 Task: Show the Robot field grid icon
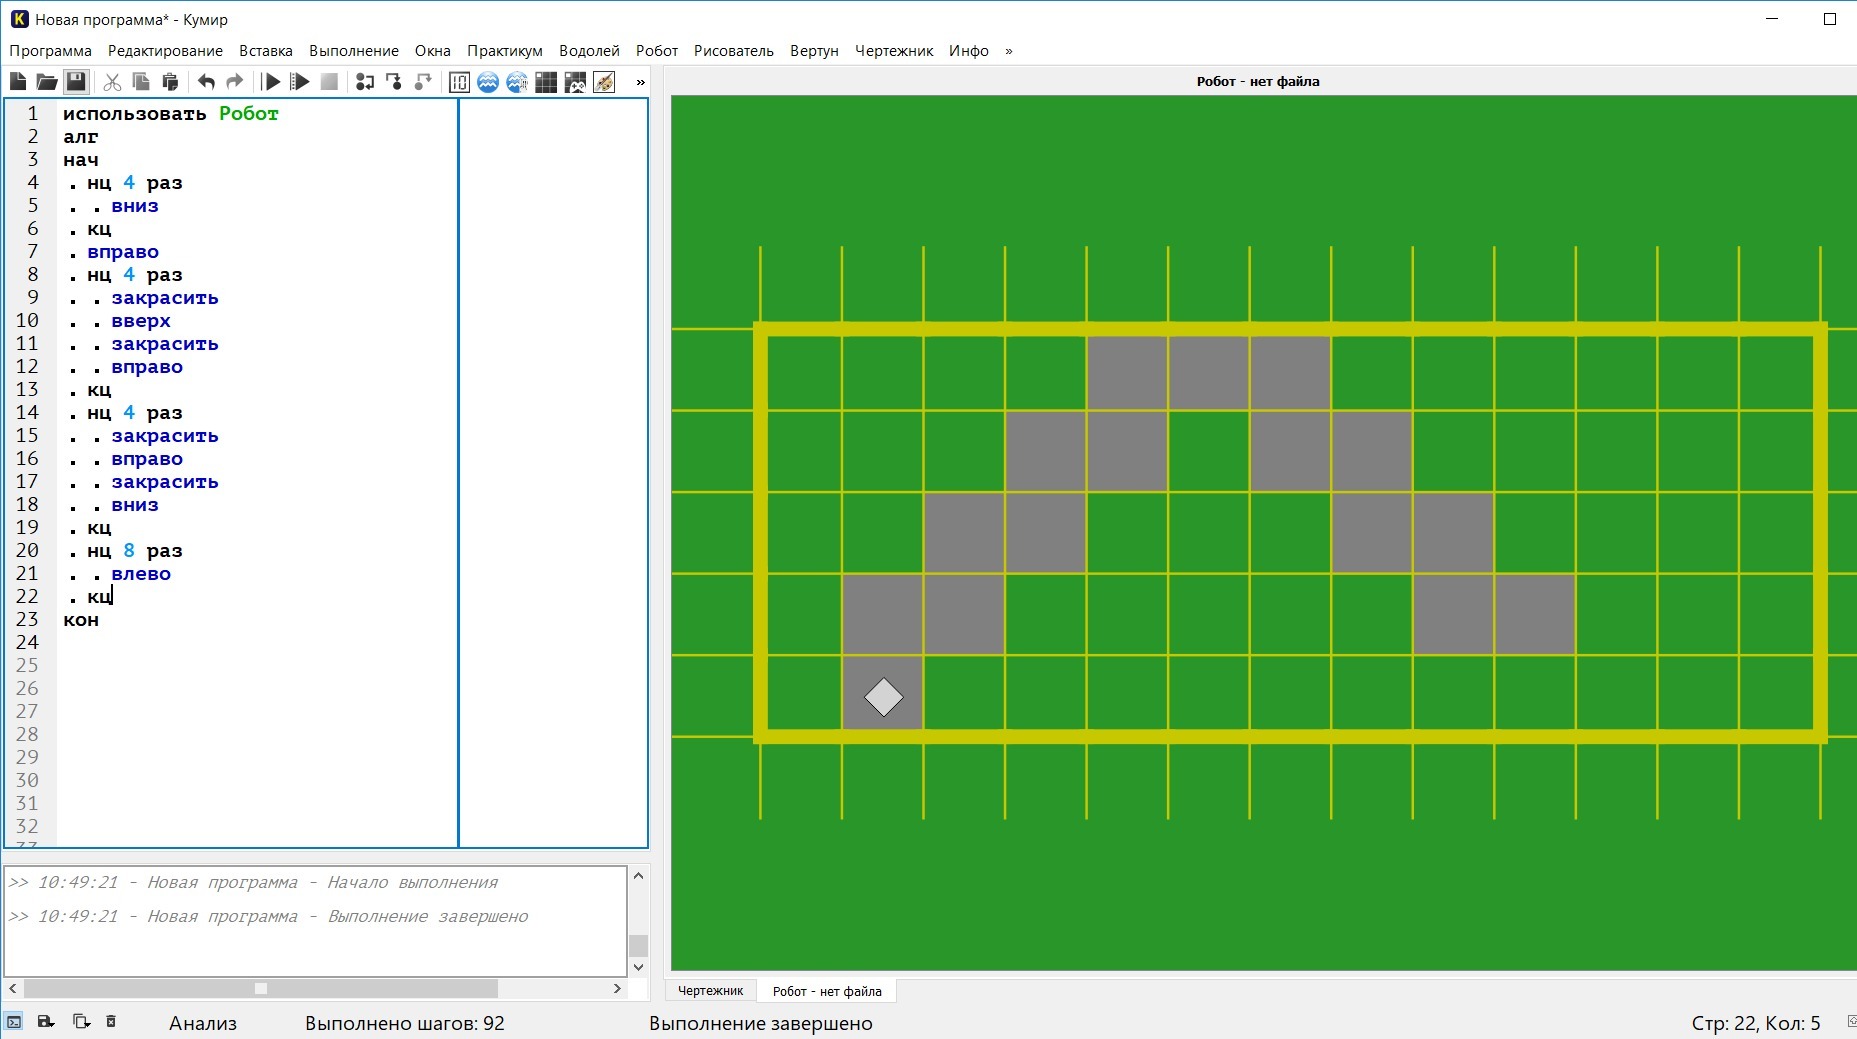[x=546, y=82]
